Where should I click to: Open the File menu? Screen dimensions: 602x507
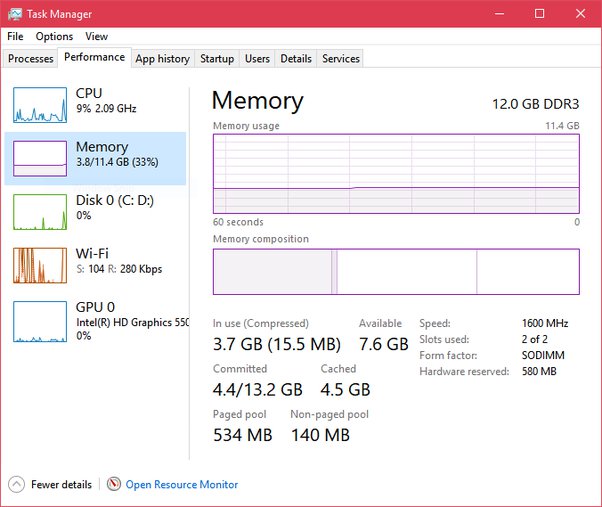pyautogui.click(x=15, y=36)
